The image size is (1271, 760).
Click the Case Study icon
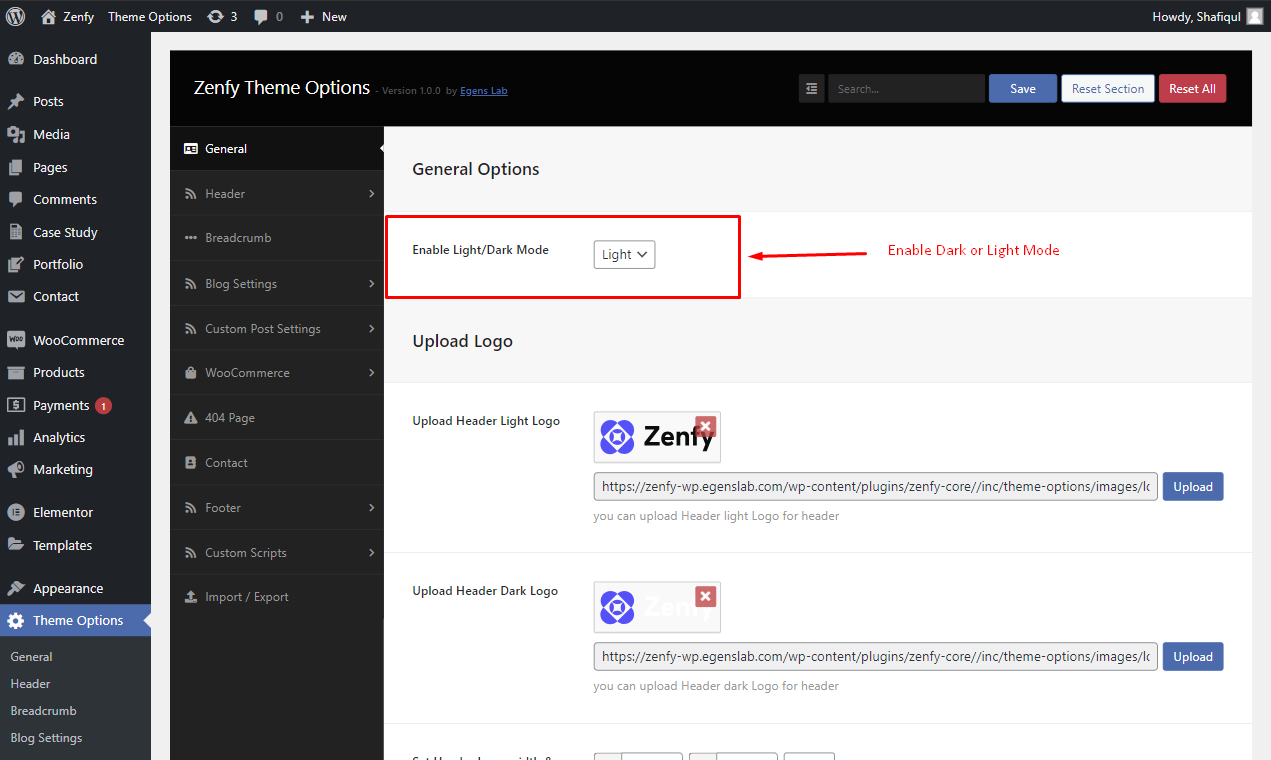(x=15, y=232)
